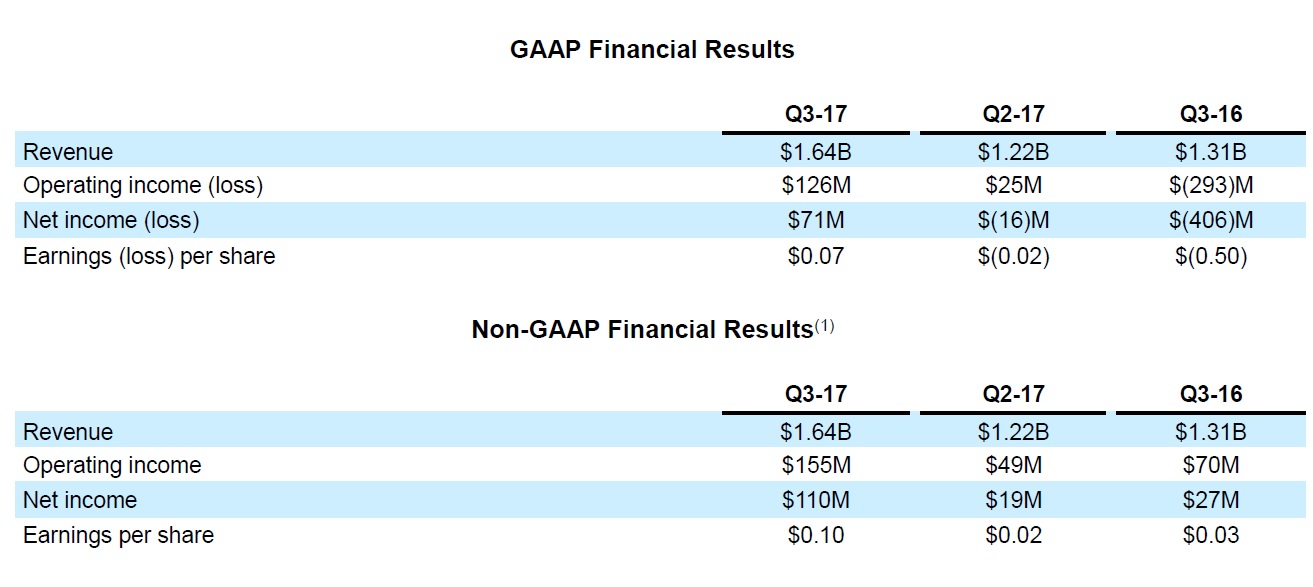Image resolution: width=1313 pixels, height=587 pixels.
Task: Click the GAAP Financial Results heading
Action: (x=652, y=50)
